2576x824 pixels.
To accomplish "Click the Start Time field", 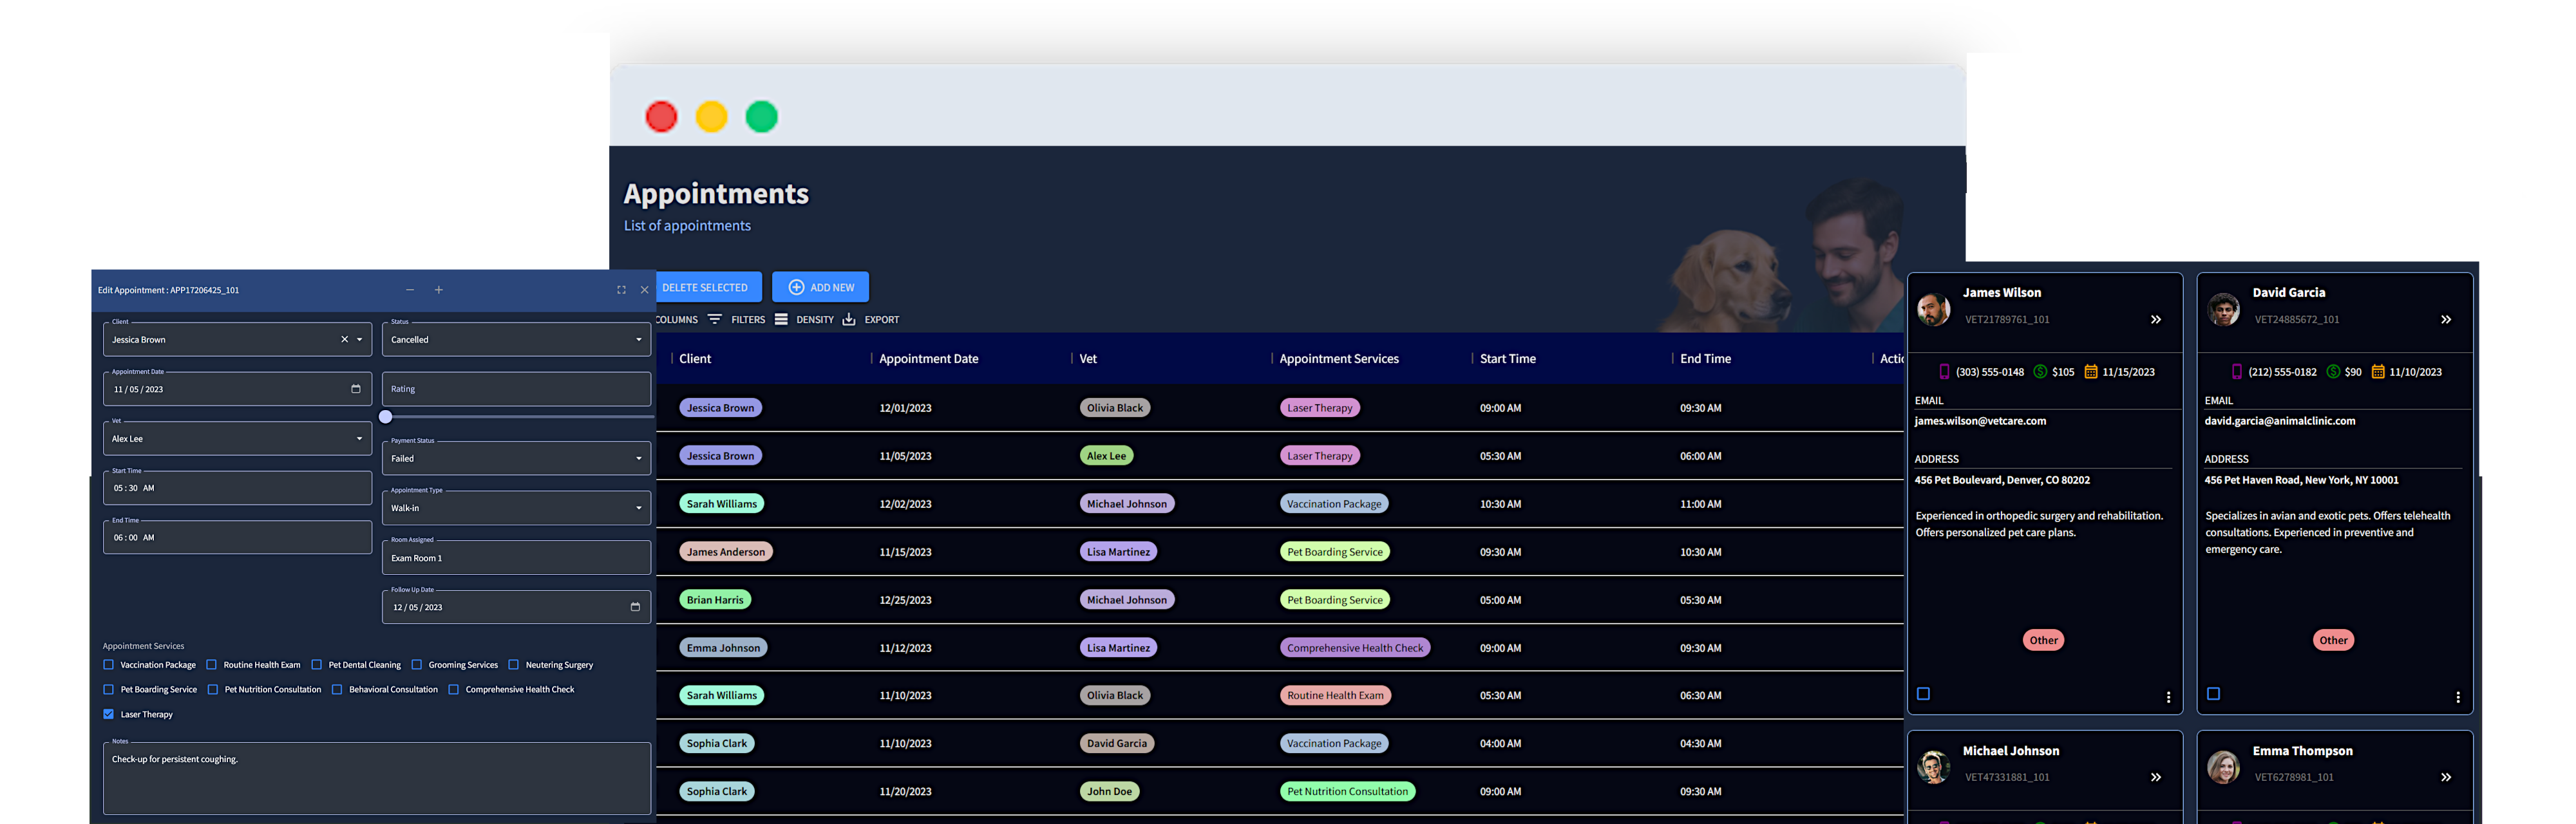I will [x=237, y=488].
